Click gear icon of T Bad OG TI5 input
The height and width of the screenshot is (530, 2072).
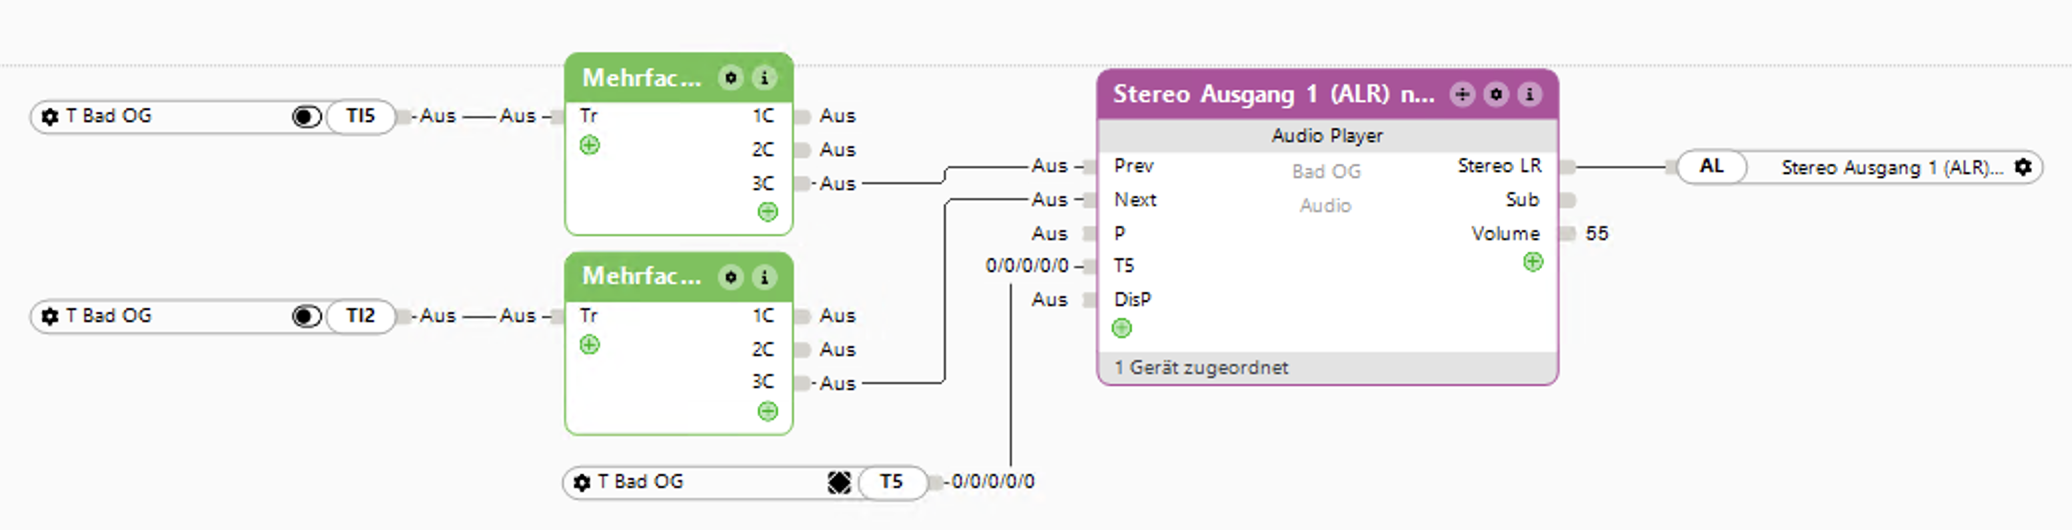coord(50,117)
